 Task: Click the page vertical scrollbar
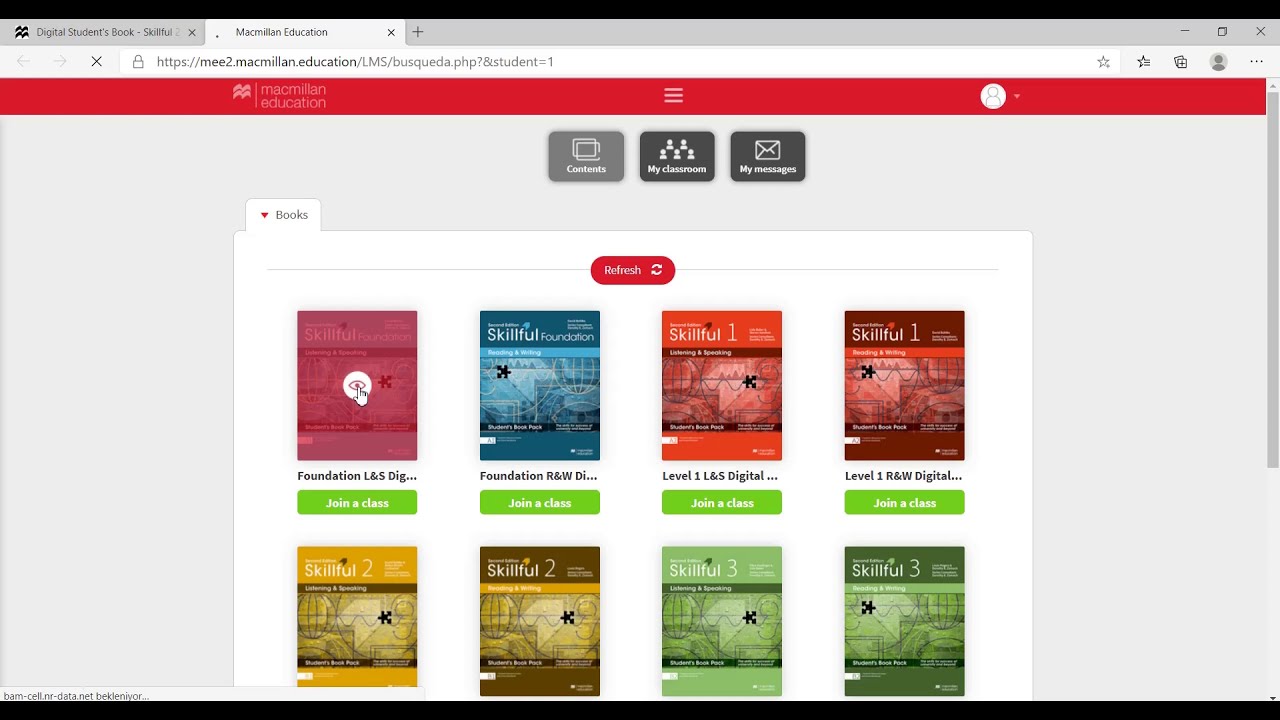tap(1272, 280)
